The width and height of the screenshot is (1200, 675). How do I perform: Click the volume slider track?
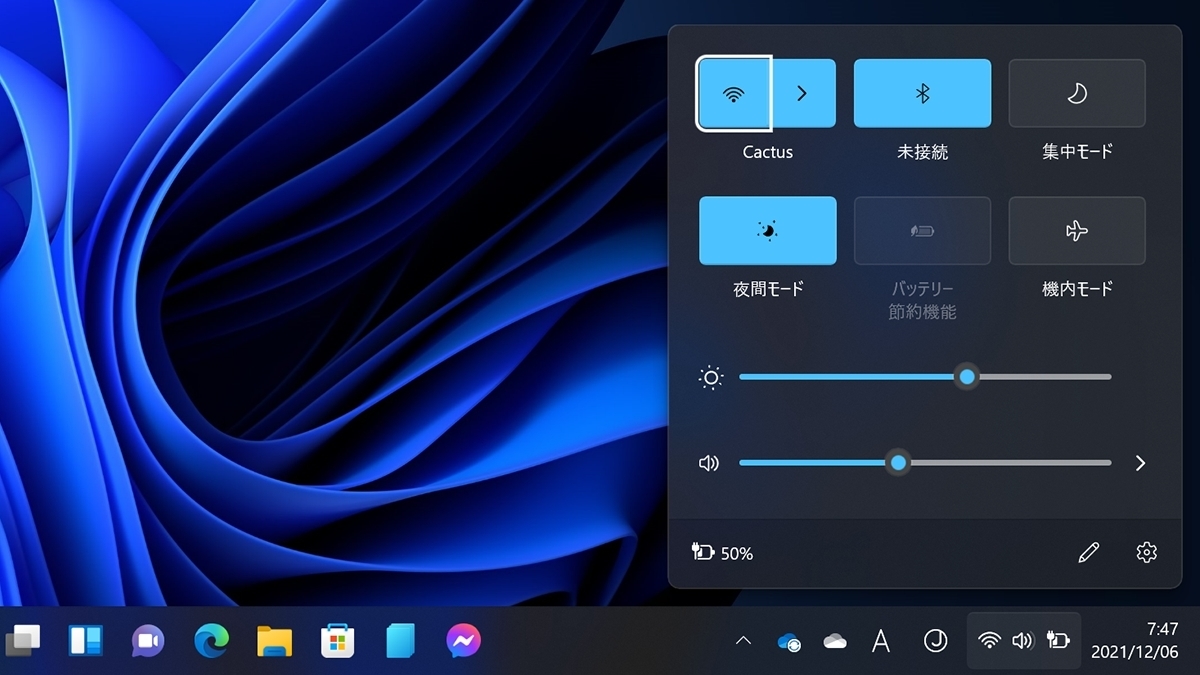[x=925, y=463]
